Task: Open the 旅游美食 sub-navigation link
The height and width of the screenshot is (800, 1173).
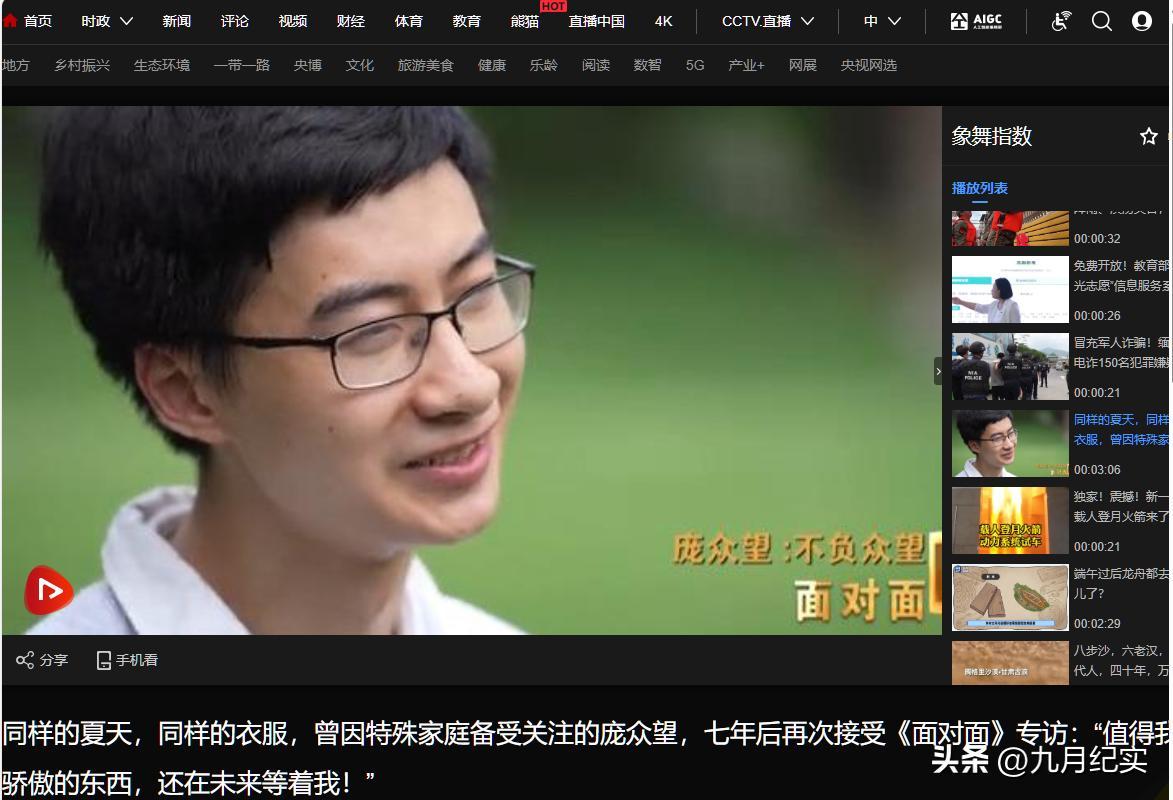Action: [x=425, y=65]
